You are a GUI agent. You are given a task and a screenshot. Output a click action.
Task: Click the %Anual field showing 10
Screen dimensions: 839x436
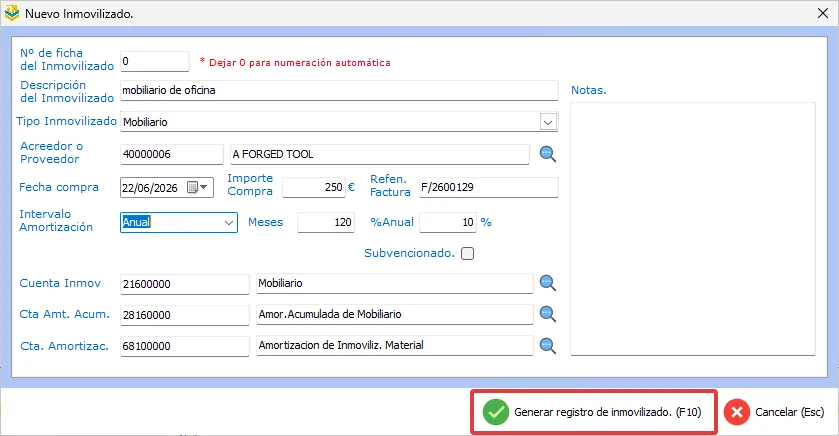click(x=448, y=223)
